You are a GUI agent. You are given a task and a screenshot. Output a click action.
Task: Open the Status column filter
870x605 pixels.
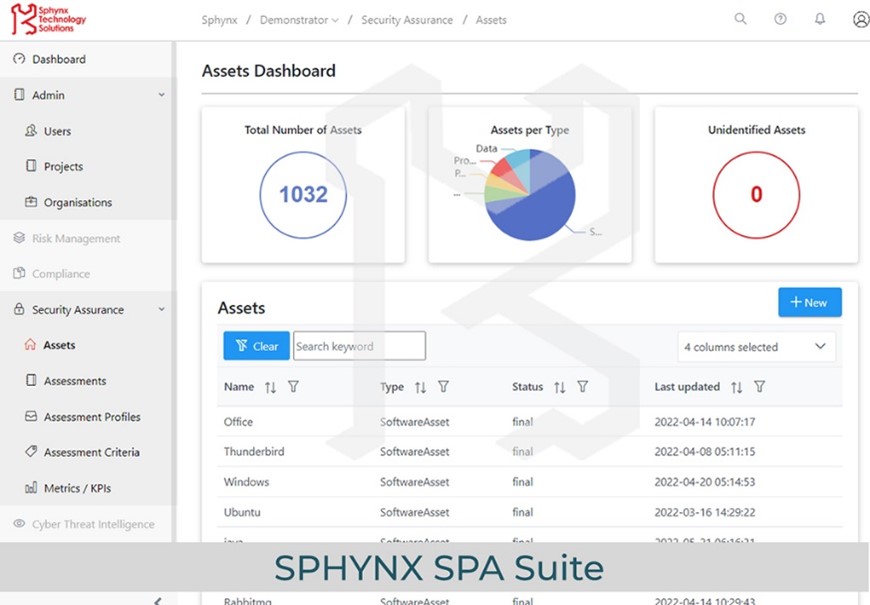click(x=583, y=387)
